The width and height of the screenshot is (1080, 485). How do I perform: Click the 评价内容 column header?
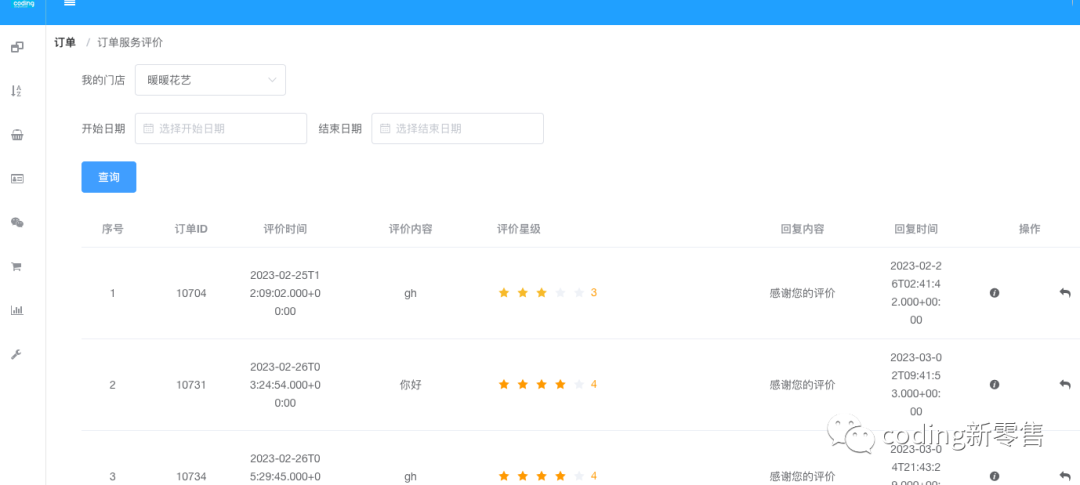pos(411,229)
